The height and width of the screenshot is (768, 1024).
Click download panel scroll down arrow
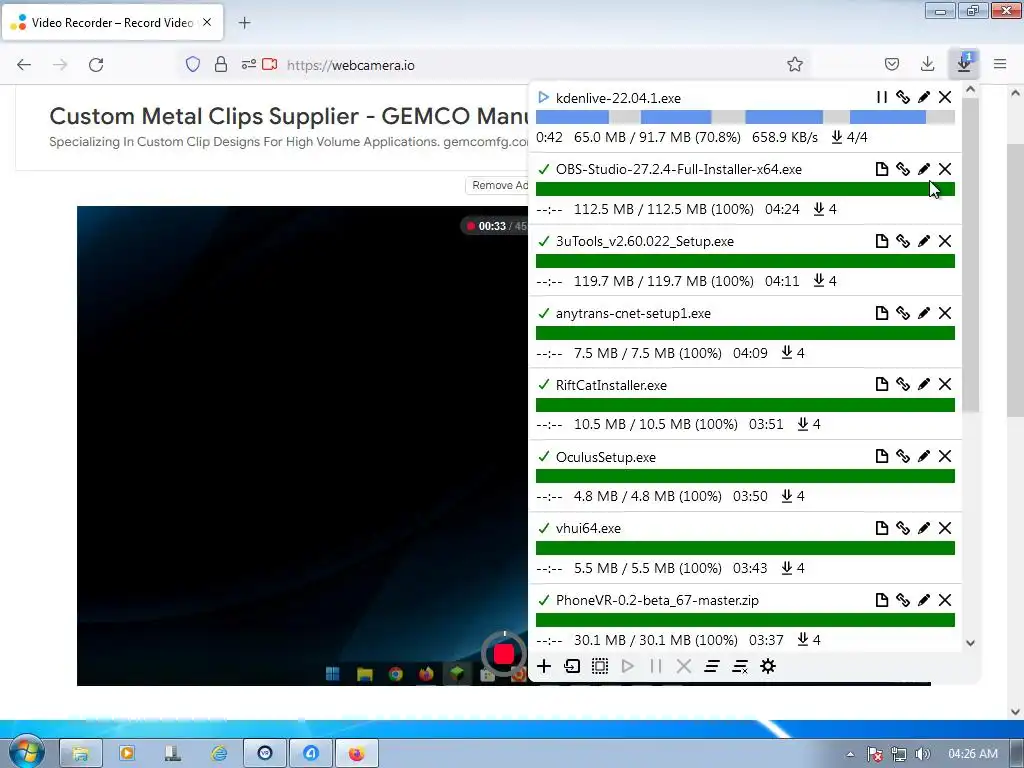tap(970, 643)
